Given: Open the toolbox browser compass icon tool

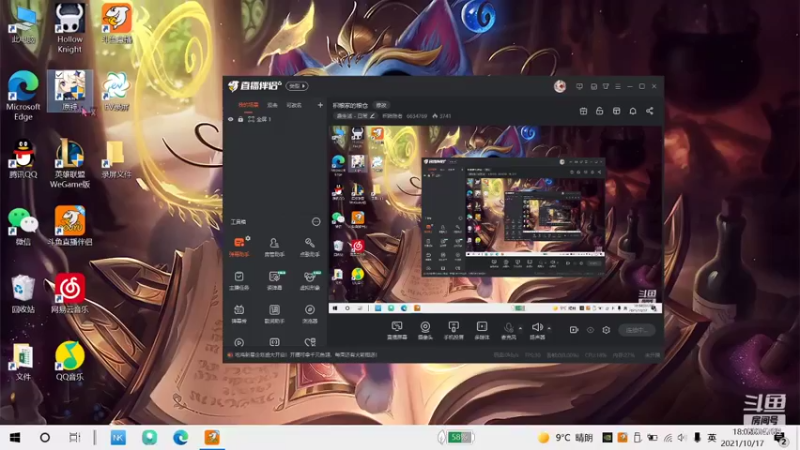Looking at the screenshot, I should pyautogui.click(x=309, y=314).
